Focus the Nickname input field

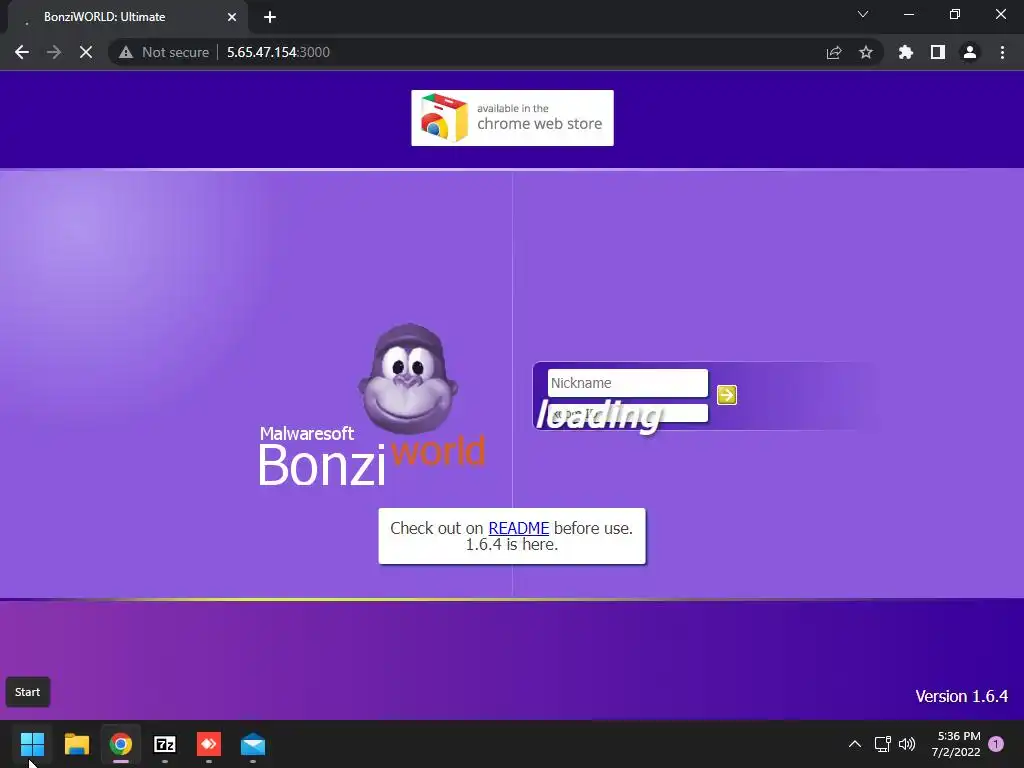[628, 383]
